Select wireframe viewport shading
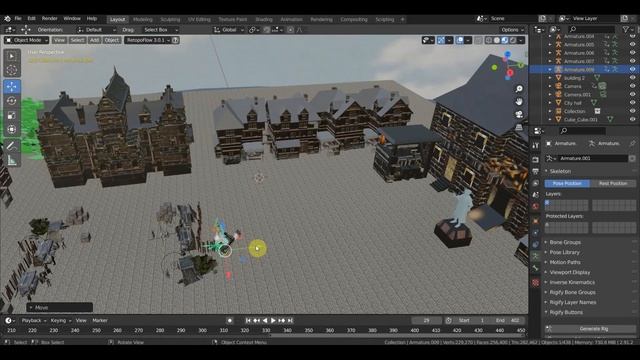 (489, 40)
